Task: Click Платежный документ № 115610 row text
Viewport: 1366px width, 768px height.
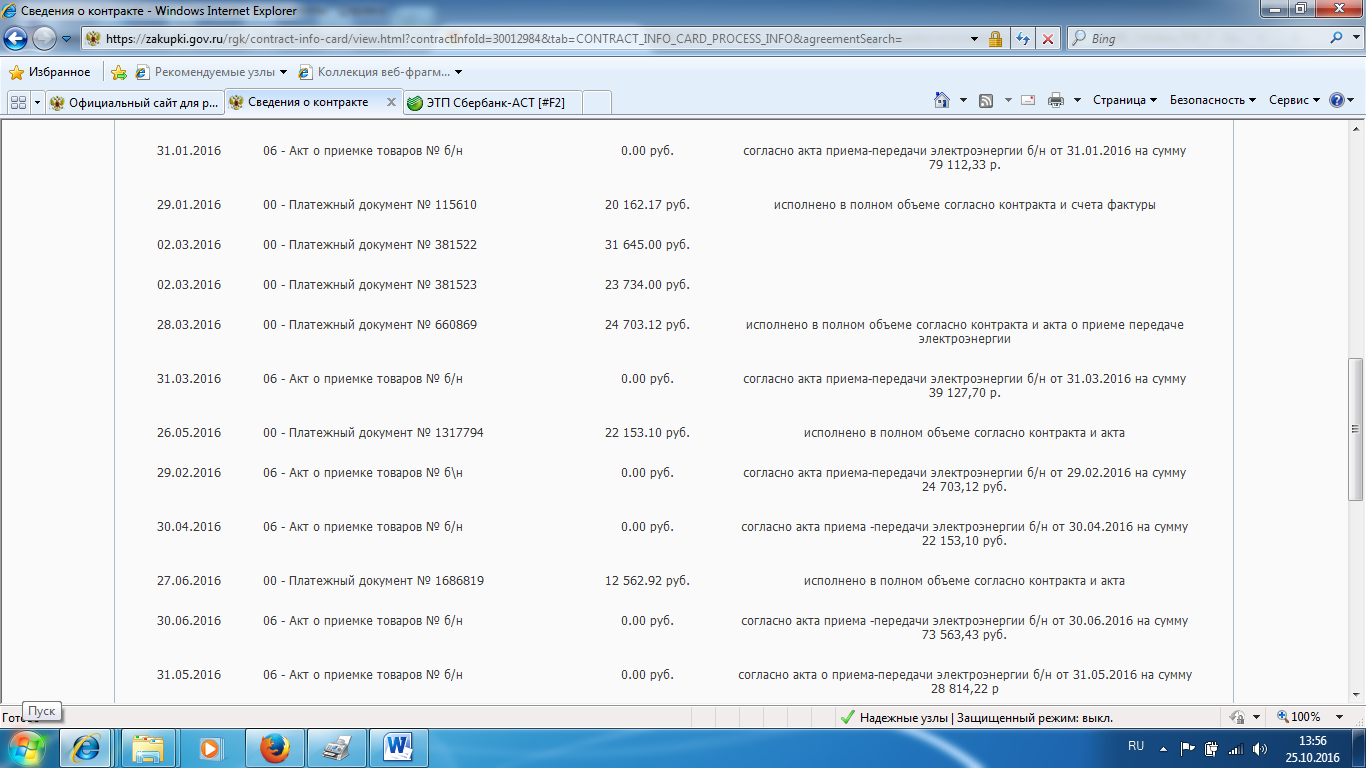Action: 370,205
